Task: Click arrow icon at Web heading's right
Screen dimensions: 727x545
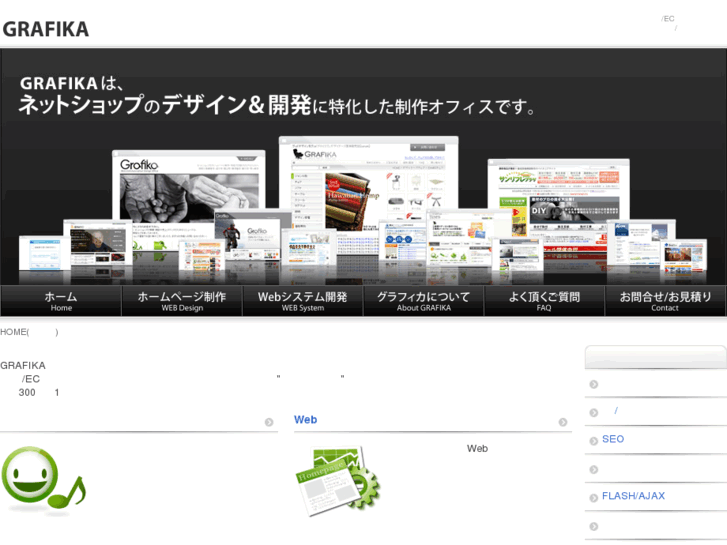Action: 563,422
